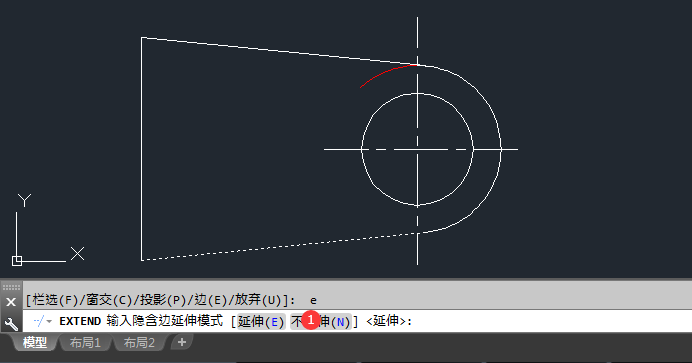Open recent commands dropdown arrow

pyautogui.click(x=49, y=322)
